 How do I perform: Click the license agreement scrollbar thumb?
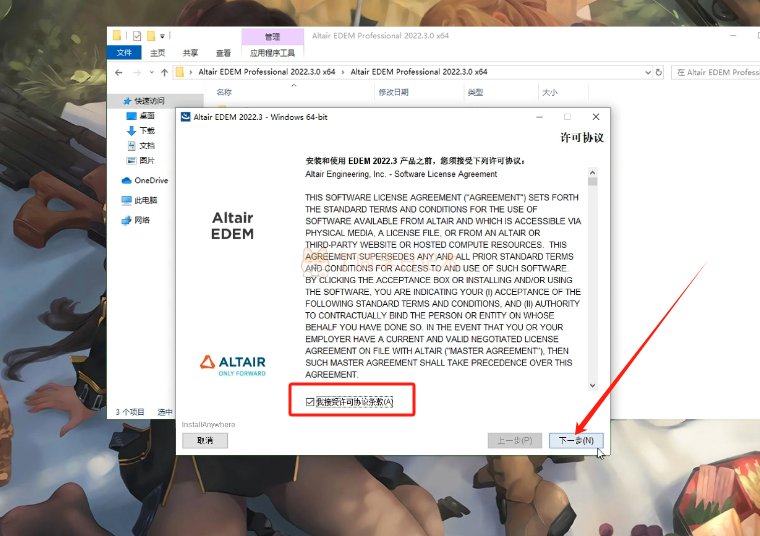point(592,182)
